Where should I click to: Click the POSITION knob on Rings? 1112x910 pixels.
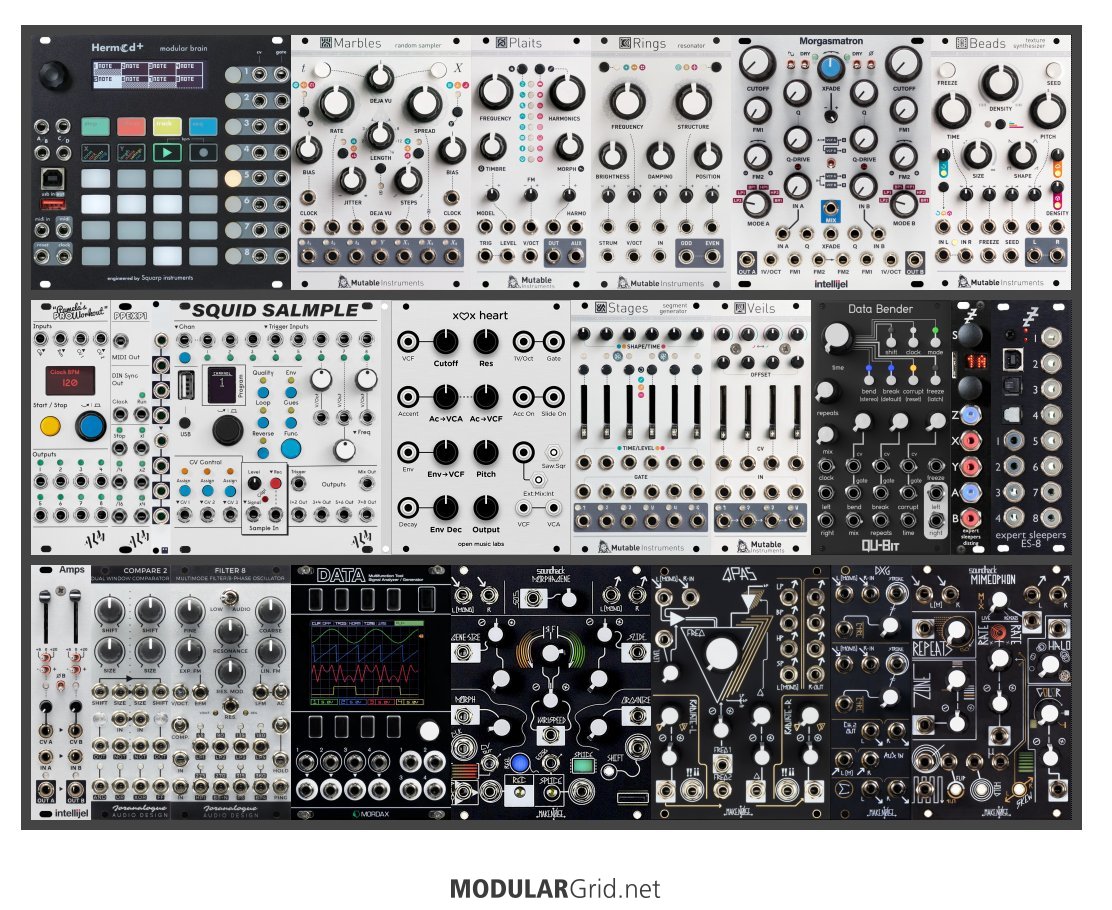coord(707,156)
